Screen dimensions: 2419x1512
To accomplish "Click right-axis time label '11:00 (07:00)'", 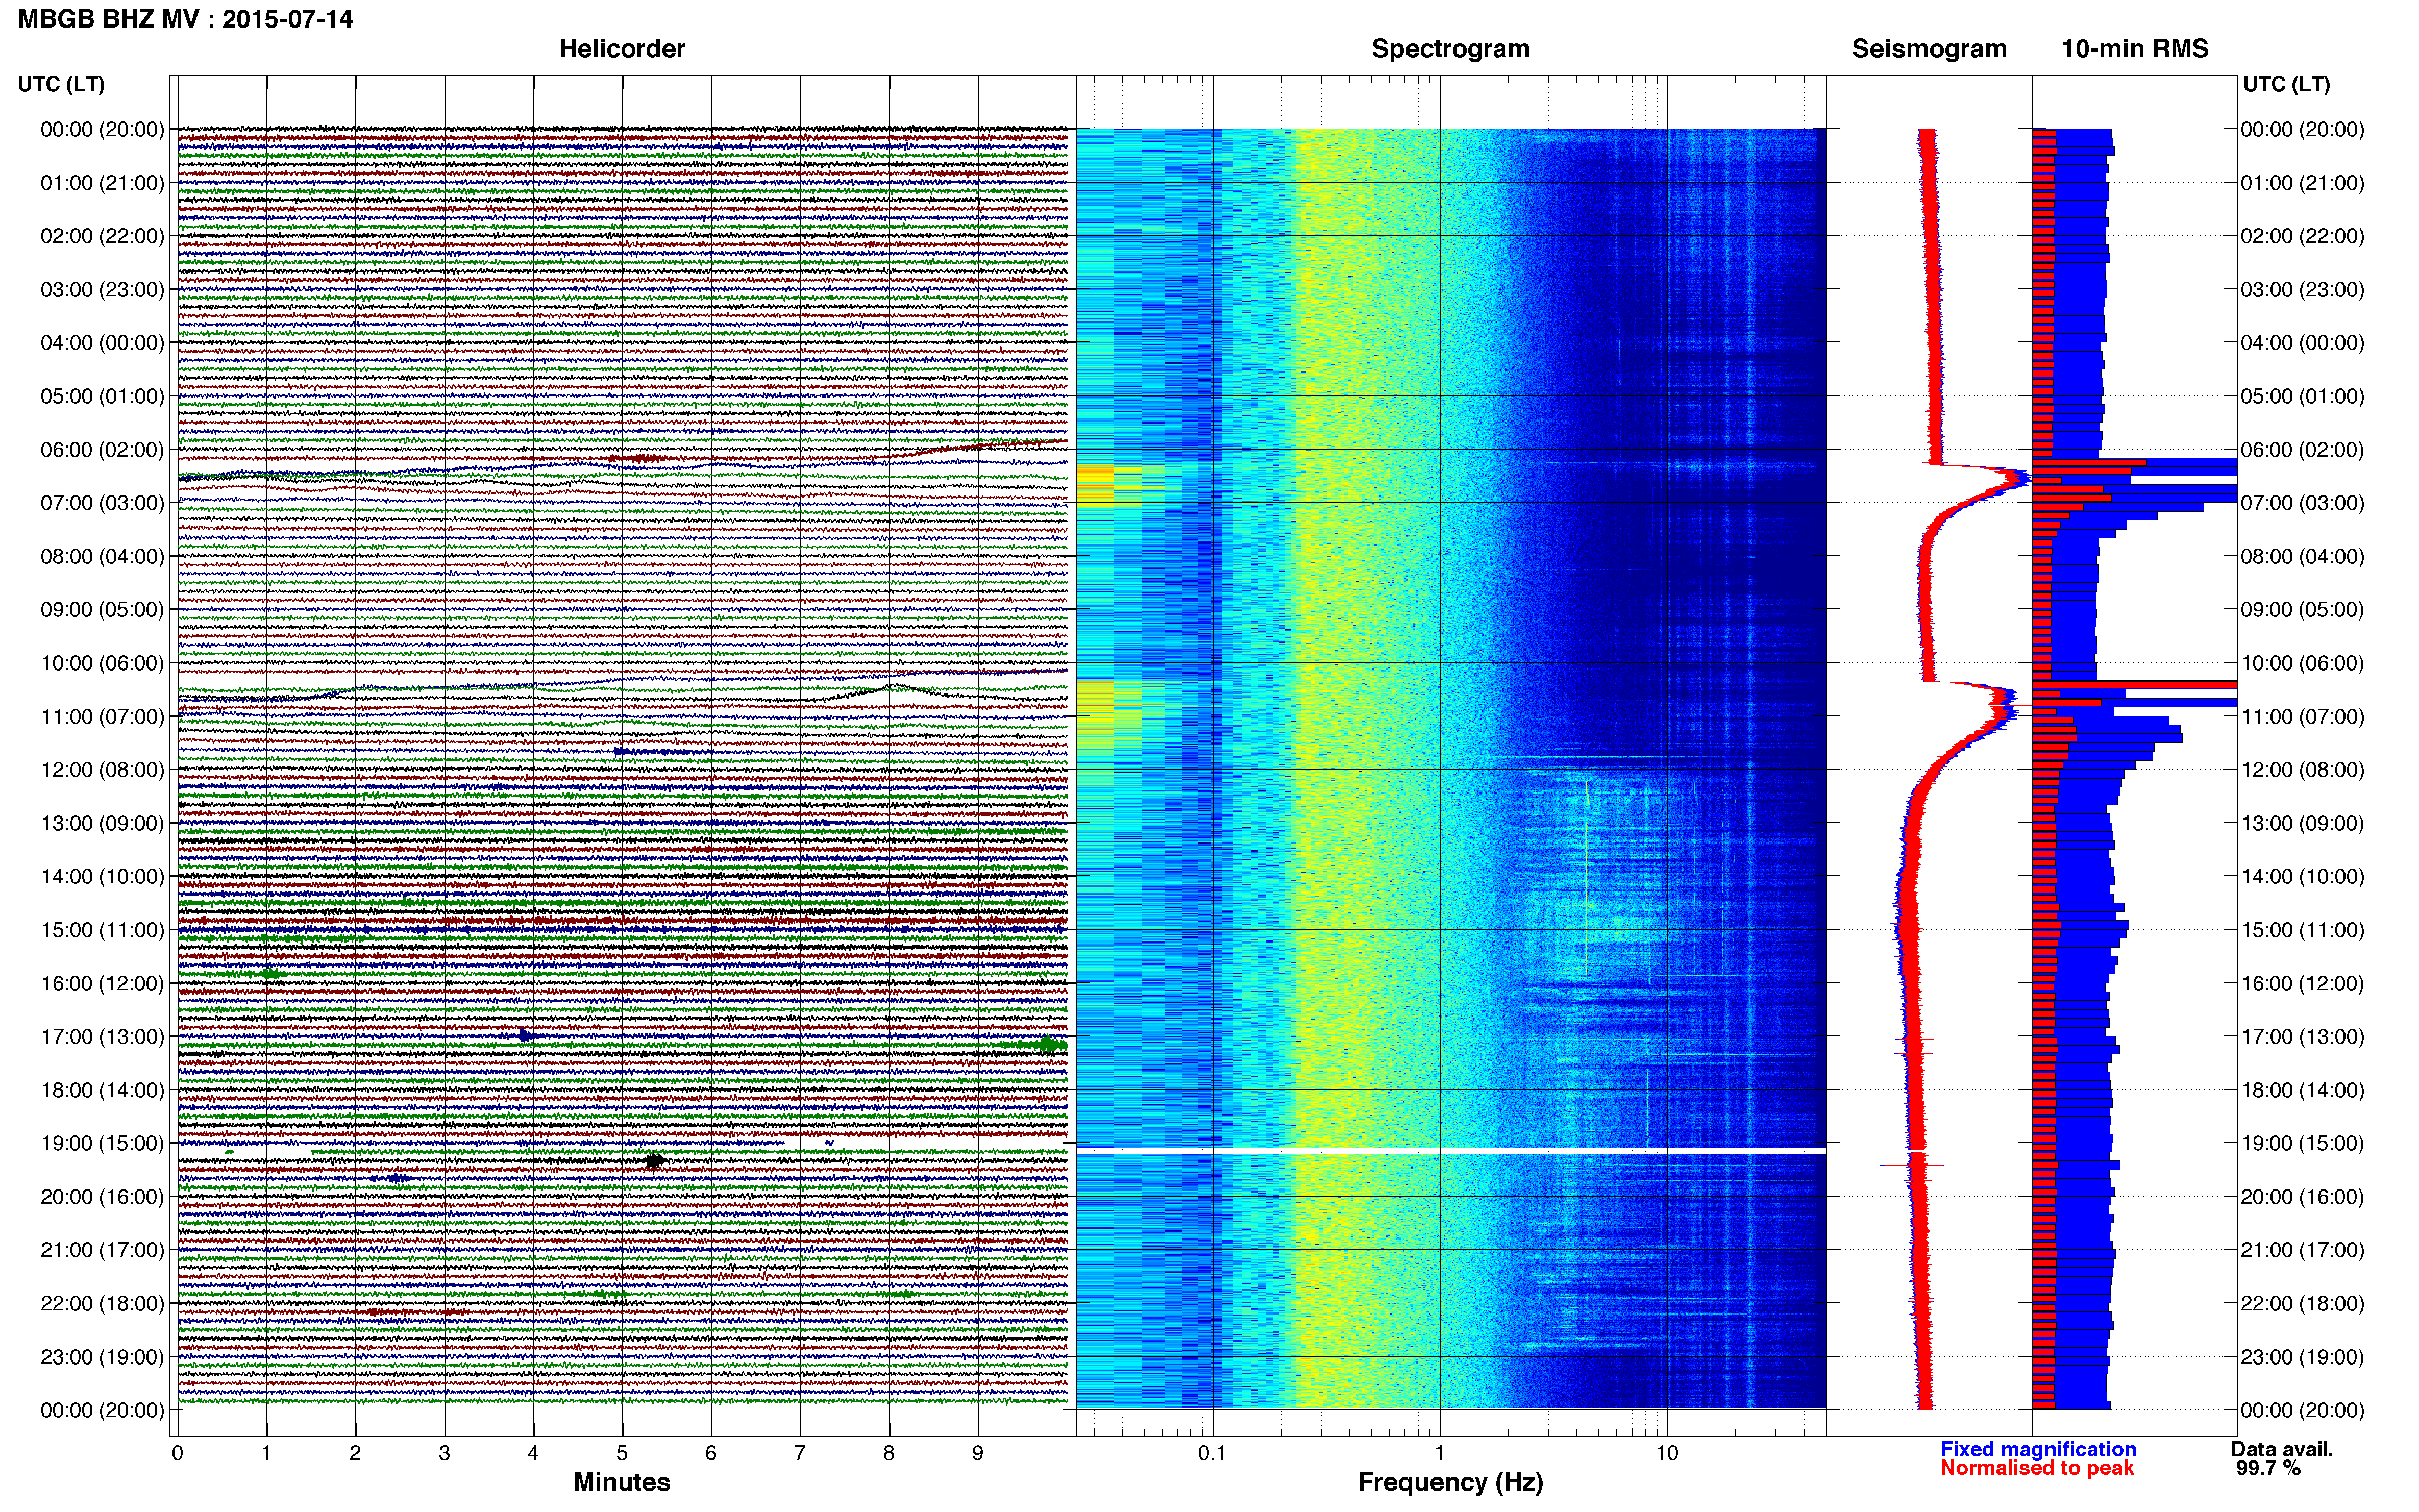I will tap(2303, 717).
